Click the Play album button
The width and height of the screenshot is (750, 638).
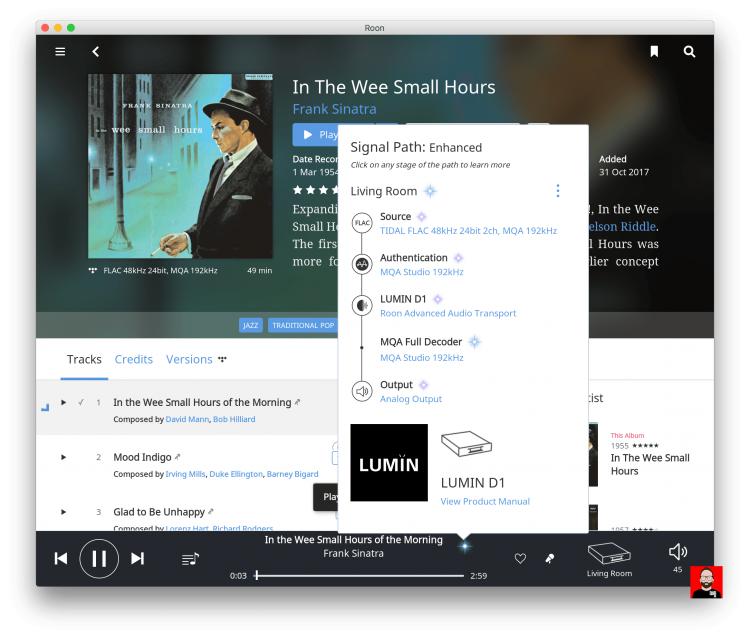[316, 135]
